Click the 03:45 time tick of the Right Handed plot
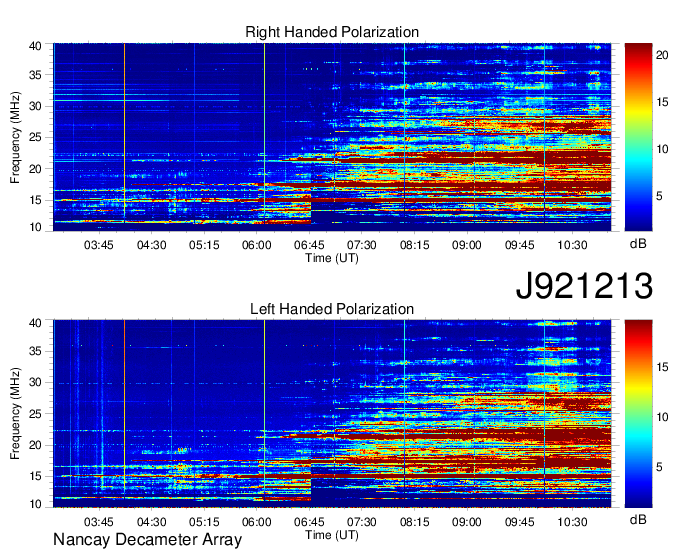This screenshot has width=680, height=552. [x=99, y=245]
